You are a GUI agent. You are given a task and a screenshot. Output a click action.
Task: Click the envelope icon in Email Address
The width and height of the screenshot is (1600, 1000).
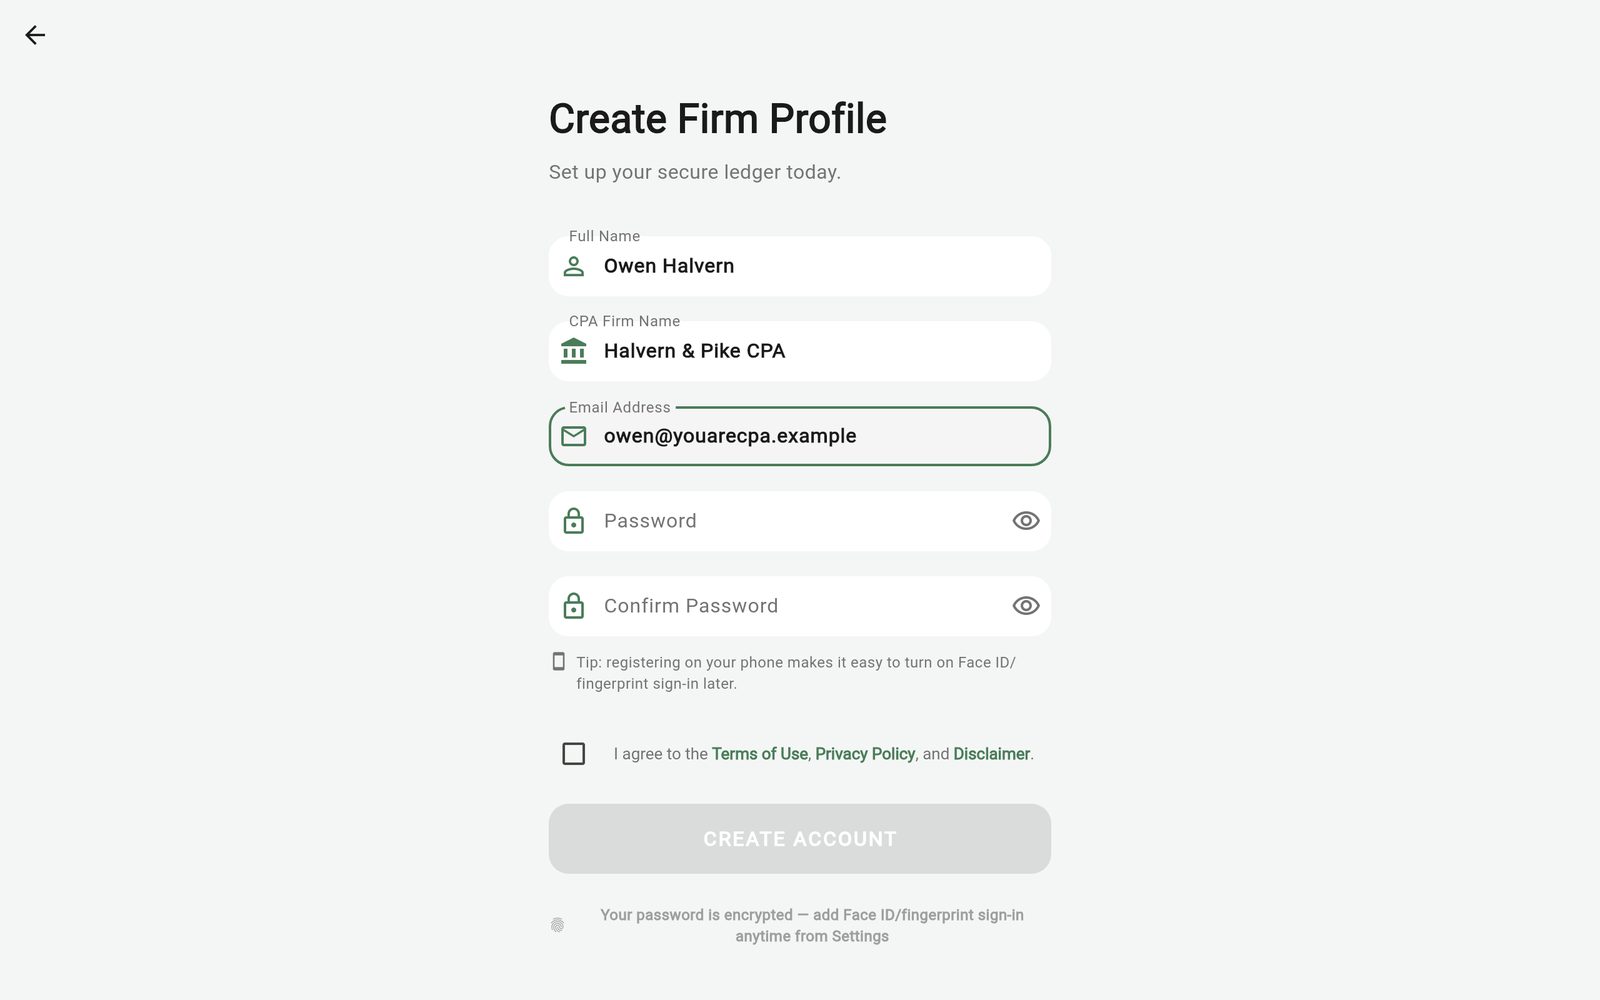pos(574,436)
